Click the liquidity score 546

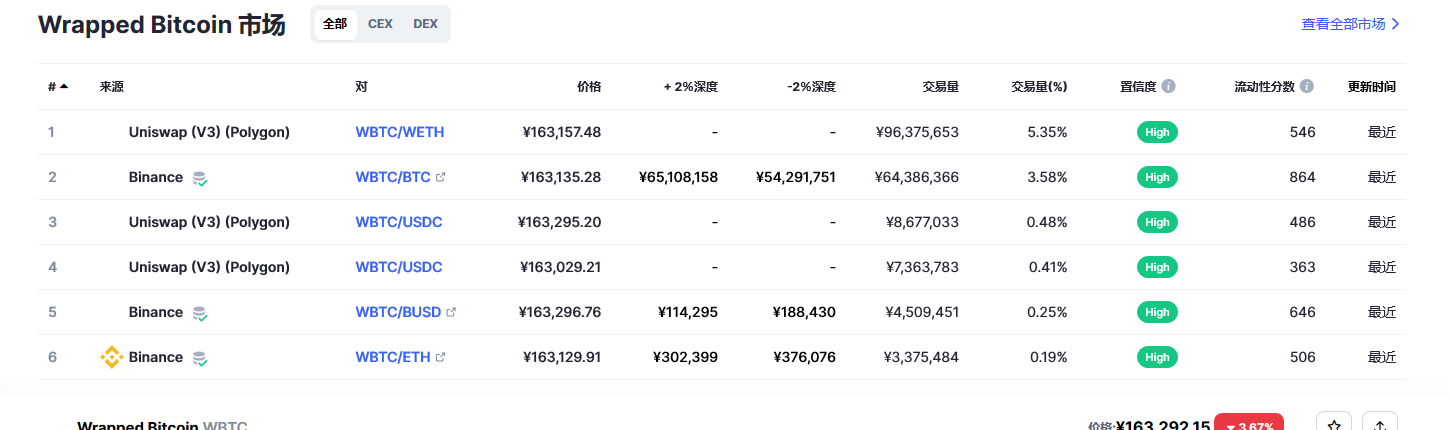pos(1303,132)
